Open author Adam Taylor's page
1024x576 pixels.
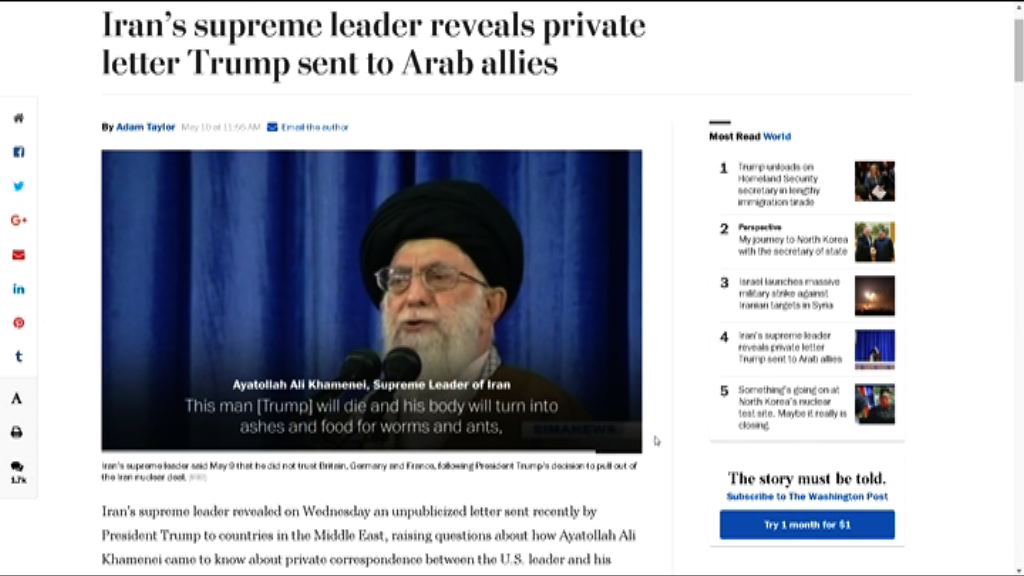point(146,127)
